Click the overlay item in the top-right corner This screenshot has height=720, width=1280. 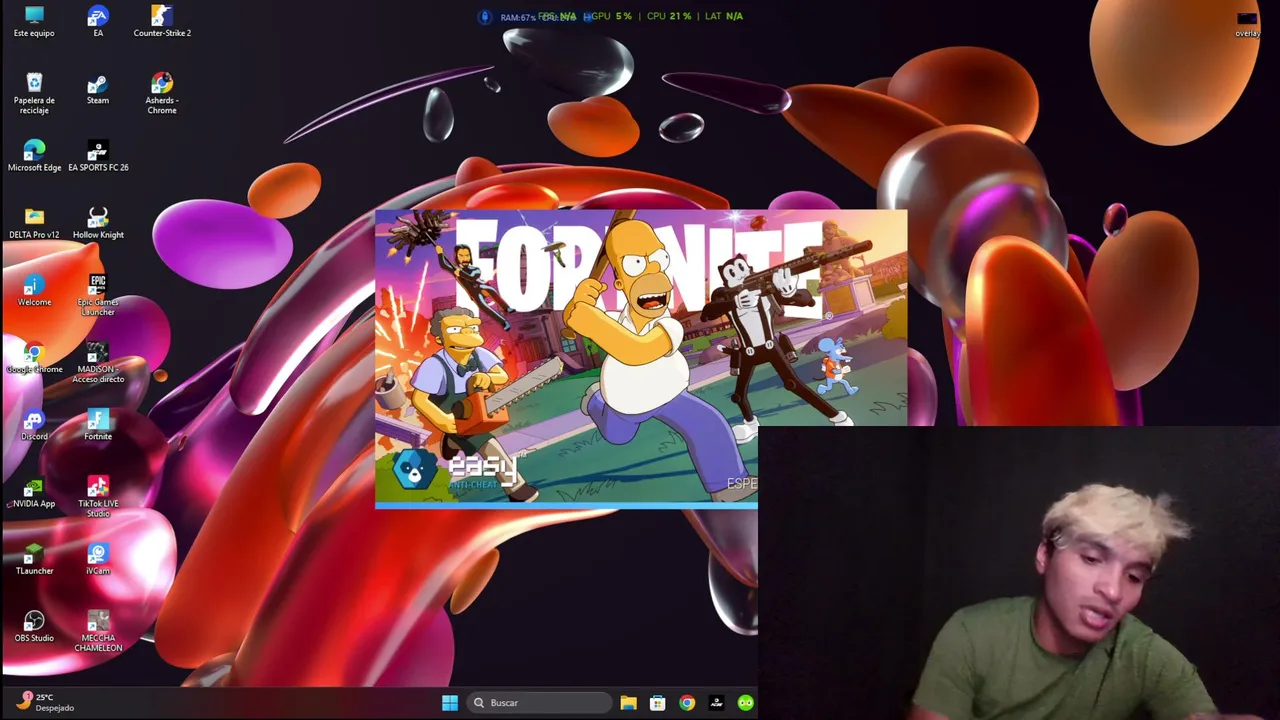[x=1247, y=25]
